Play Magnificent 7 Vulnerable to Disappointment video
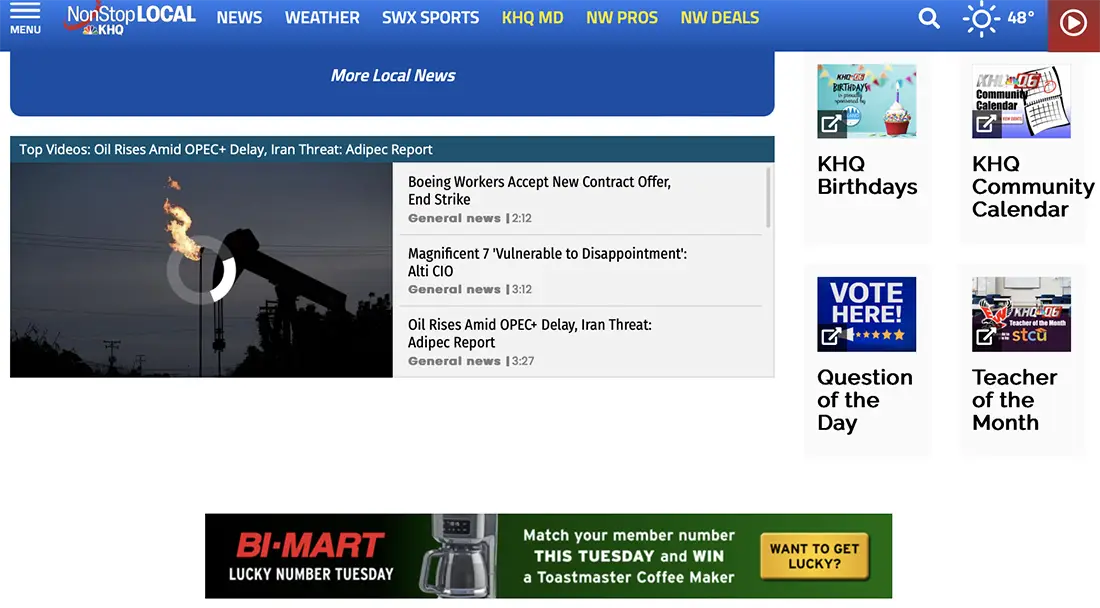 pyautogui.click(x=547, y=262)
